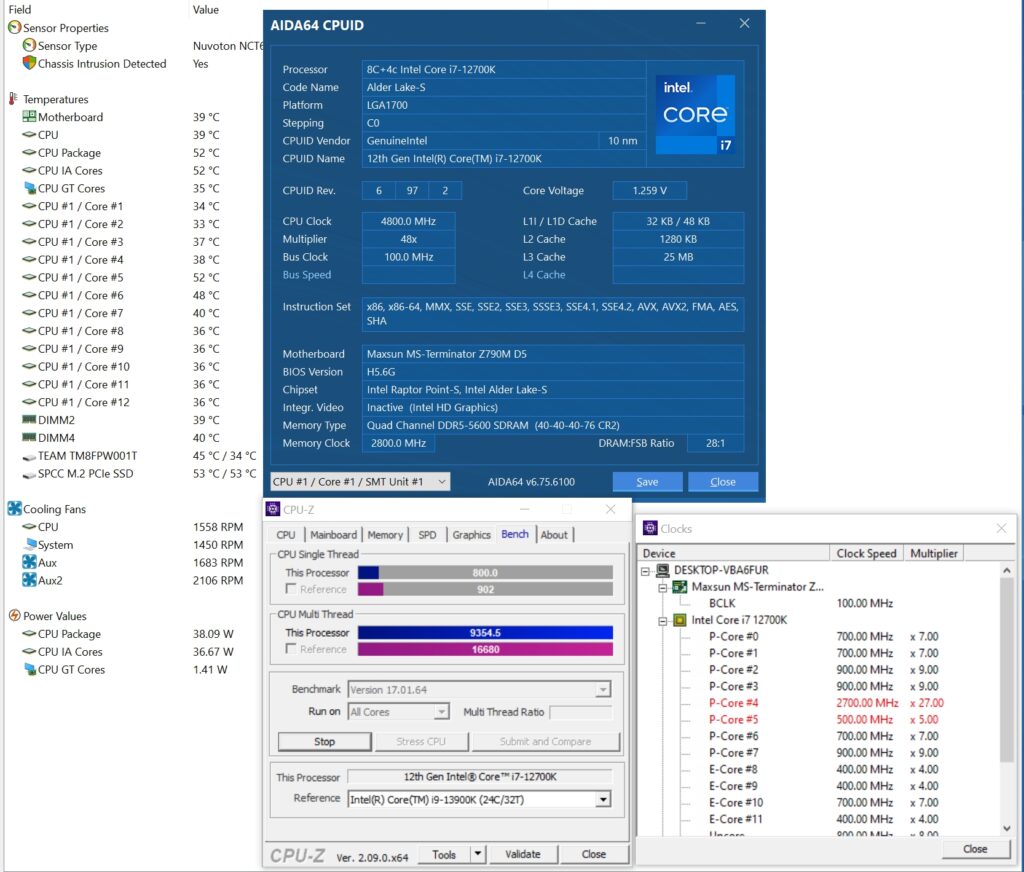
Task: Click the Tools button in CPU-Z
Action: (x=444, y=854)
